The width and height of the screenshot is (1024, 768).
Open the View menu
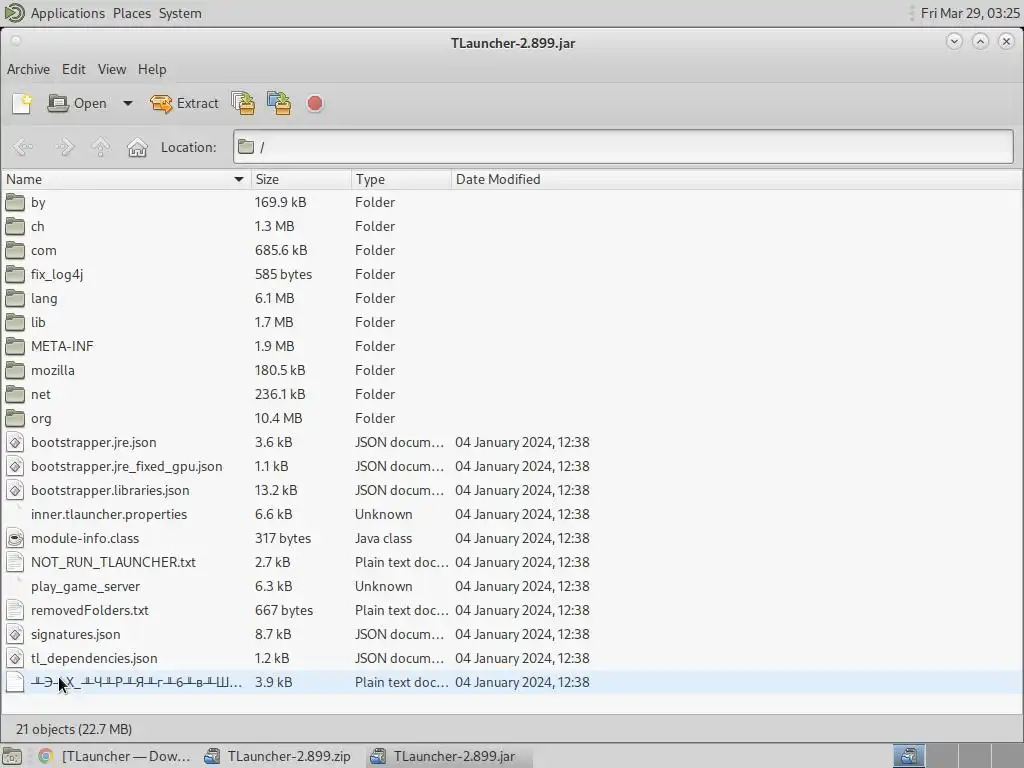click(112, 69)
